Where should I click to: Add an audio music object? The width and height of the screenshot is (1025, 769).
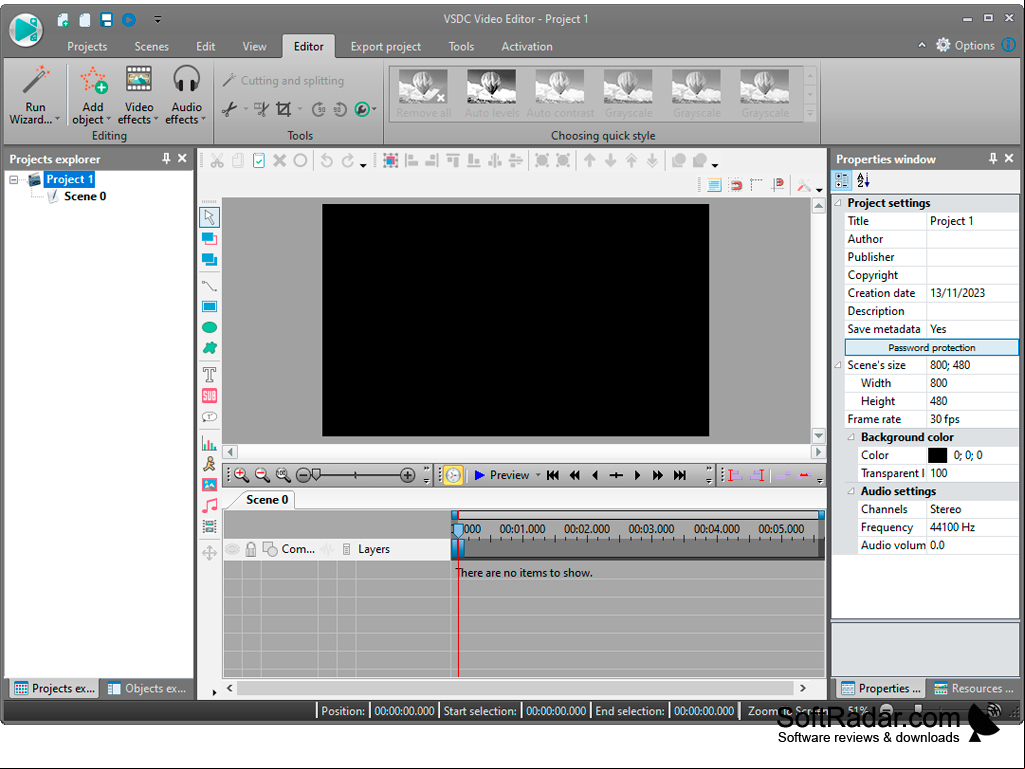pos(209,505)
